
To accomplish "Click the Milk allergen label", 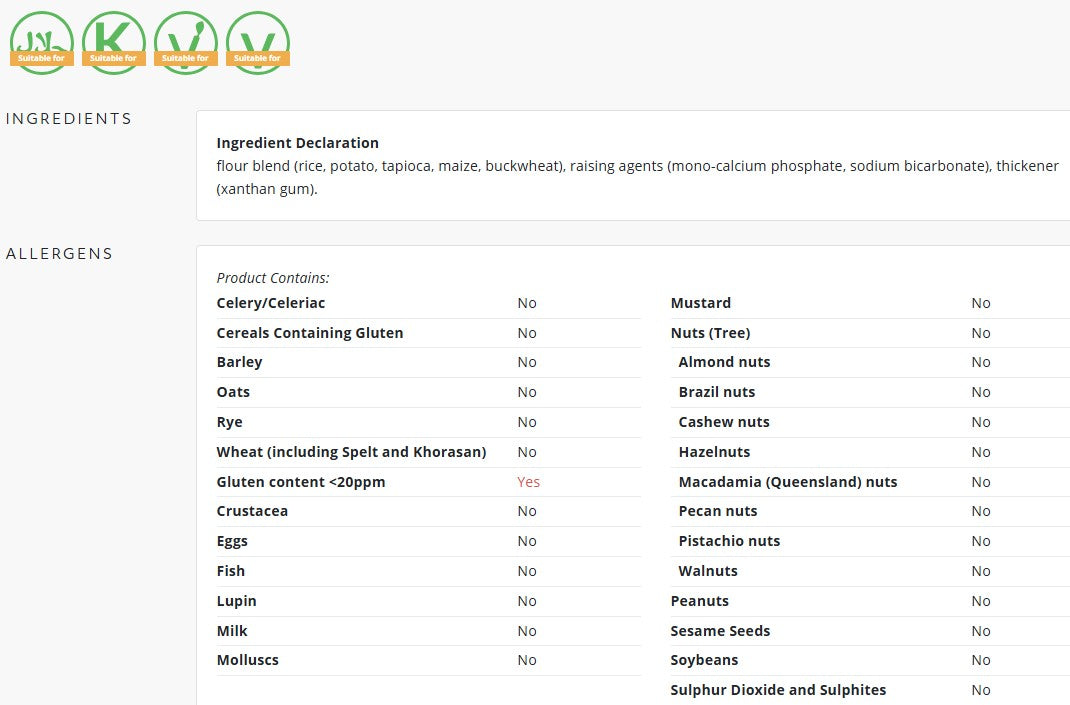I will click(232, 631).
